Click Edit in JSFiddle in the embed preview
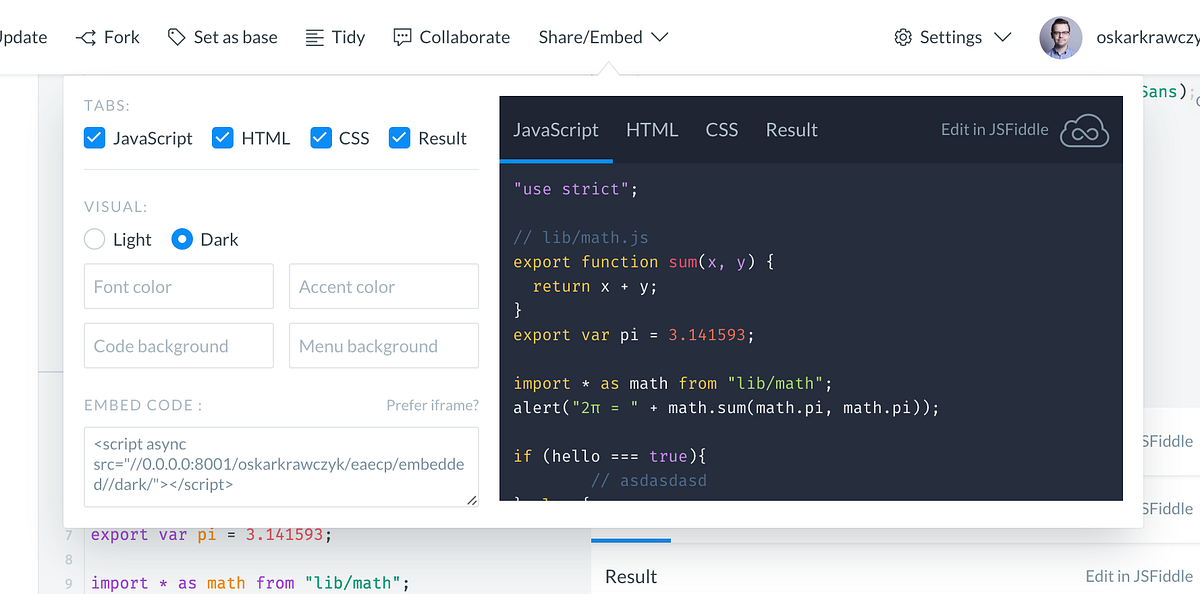1200x594 pixels. (992, 129)
